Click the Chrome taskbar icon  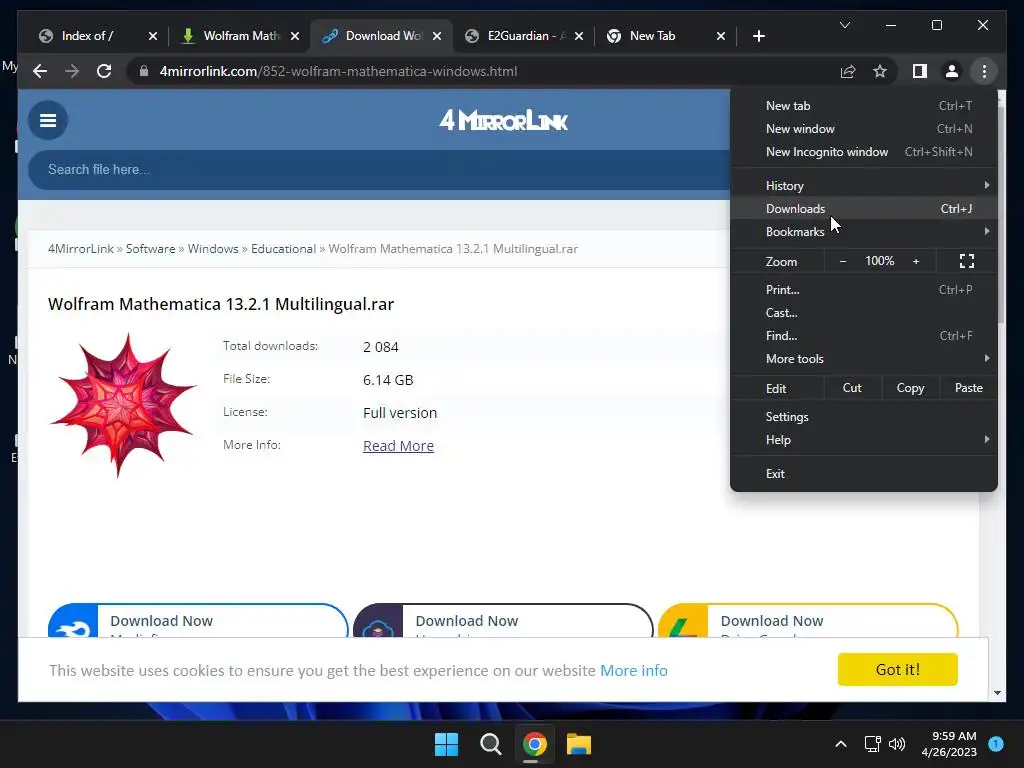534,744
